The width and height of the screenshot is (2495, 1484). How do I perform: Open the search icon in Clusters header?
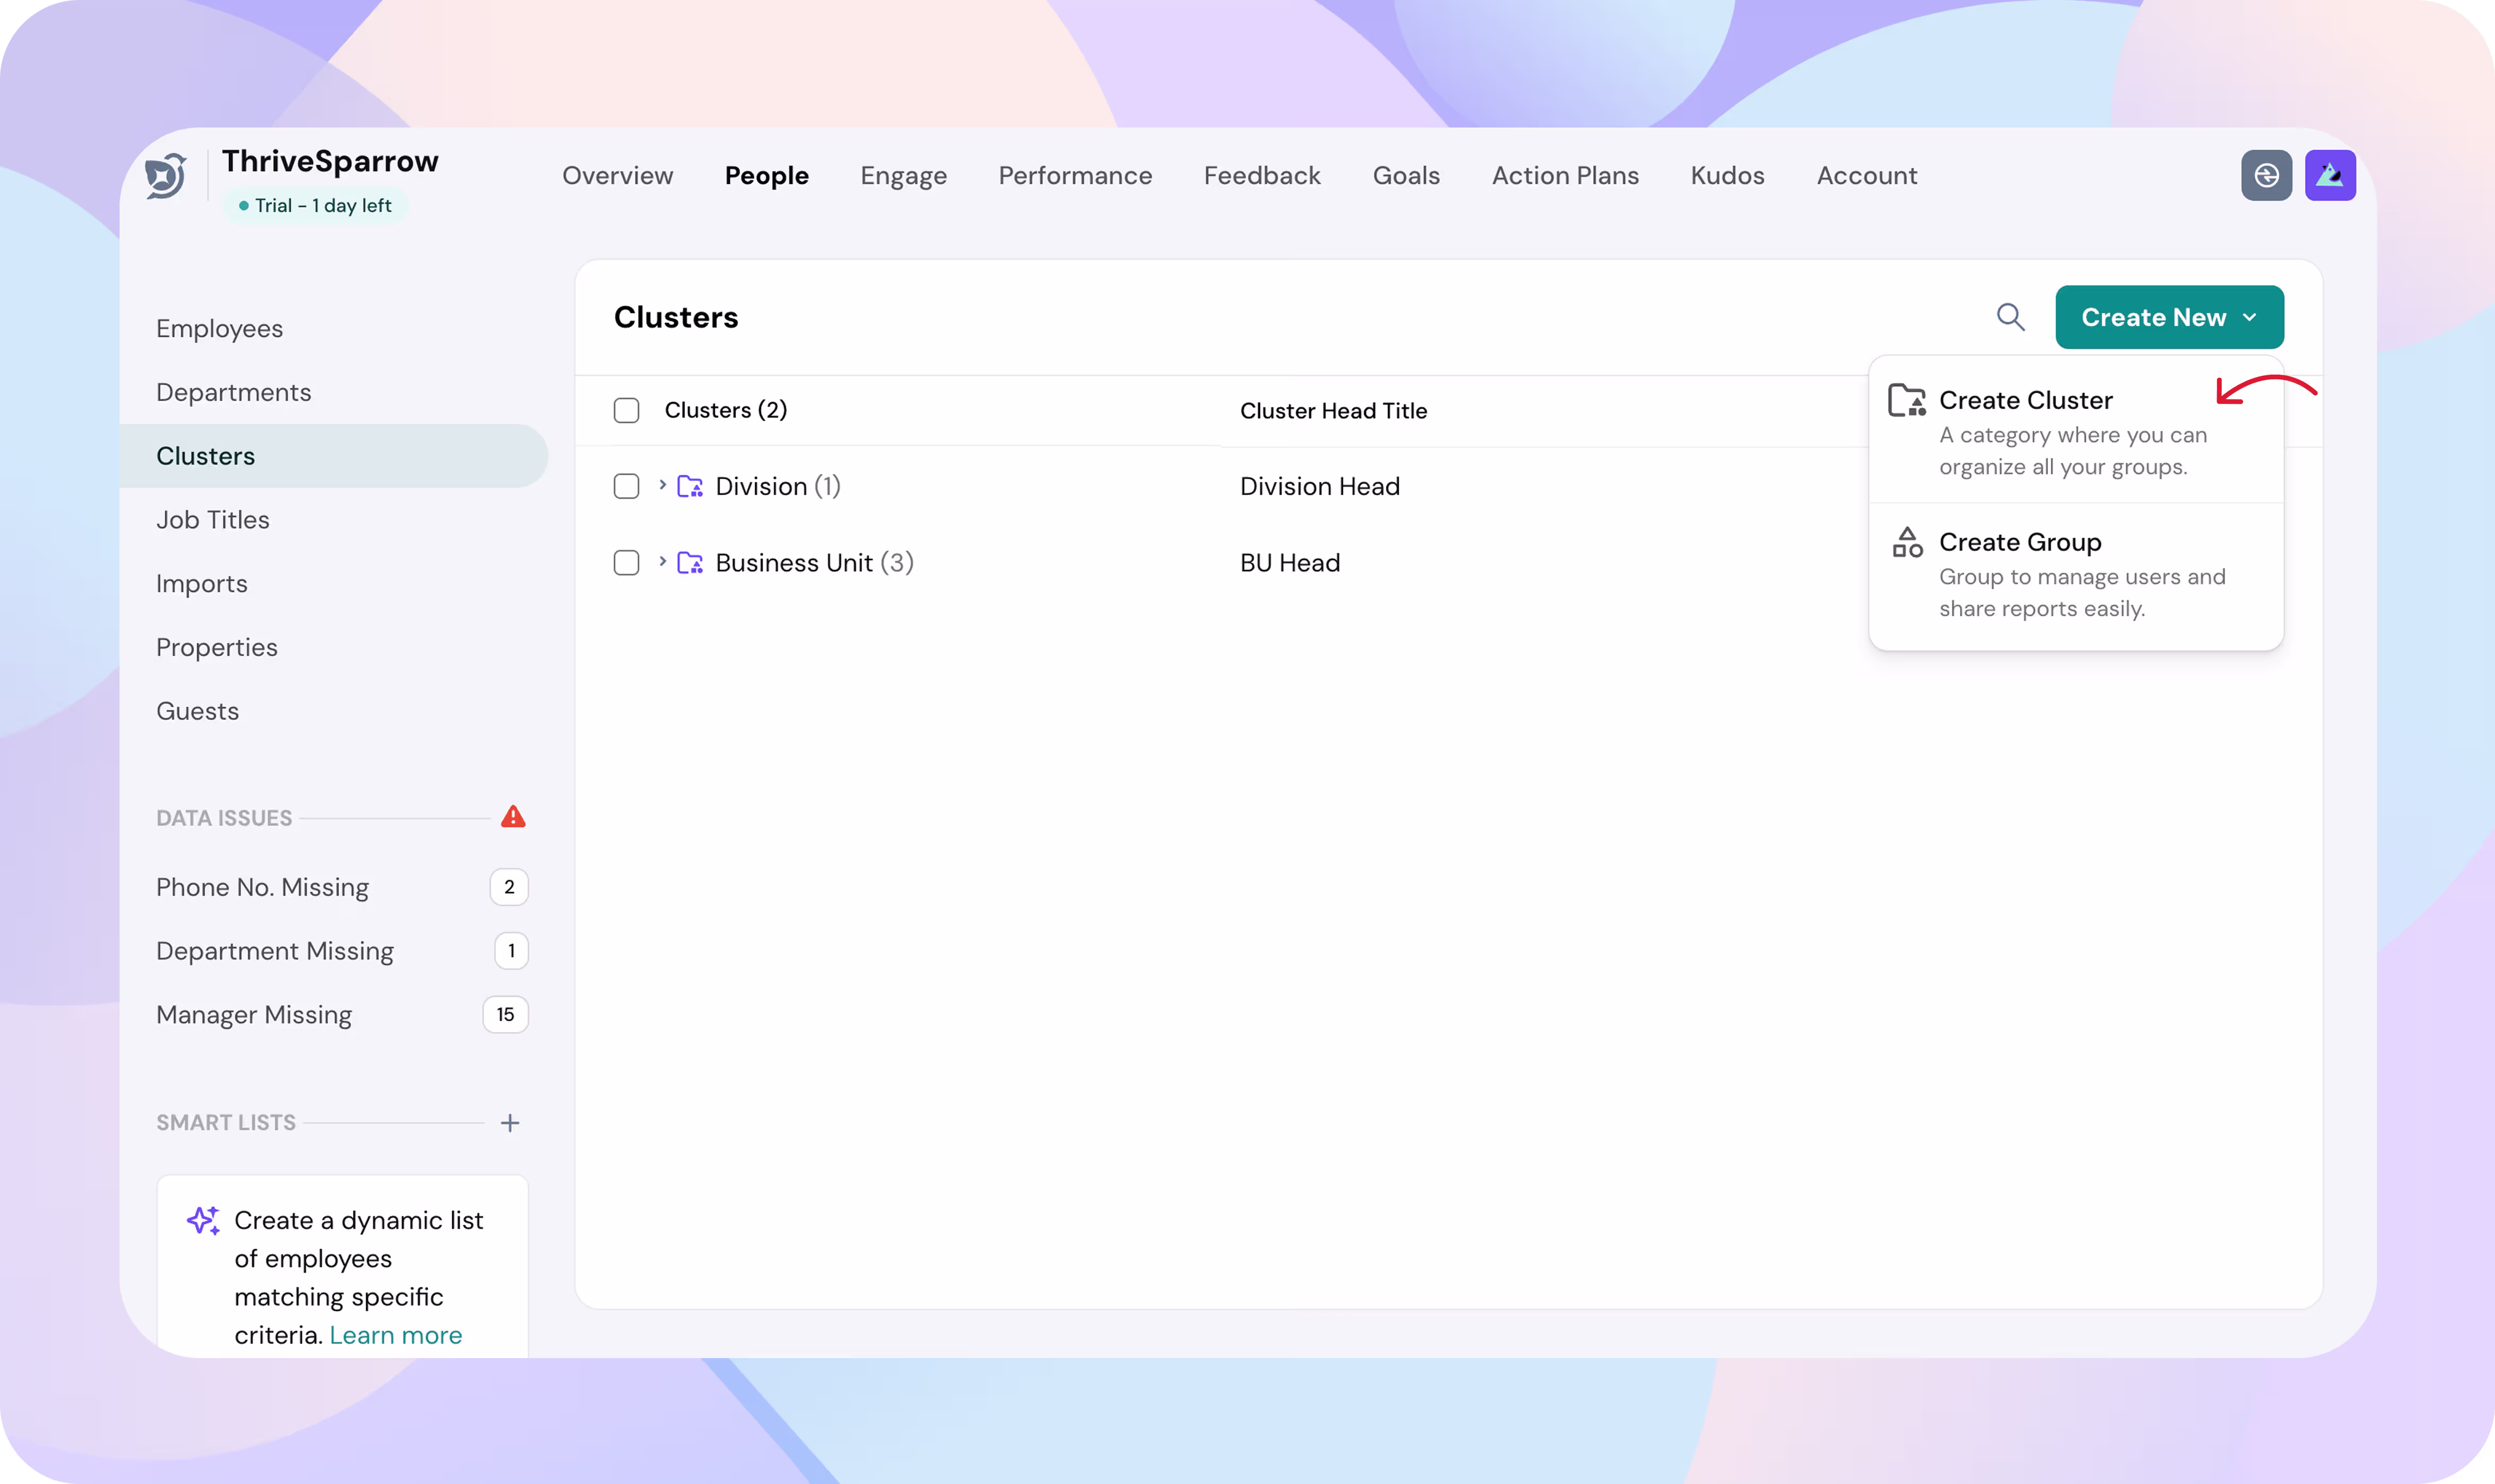pos(2010,317)
